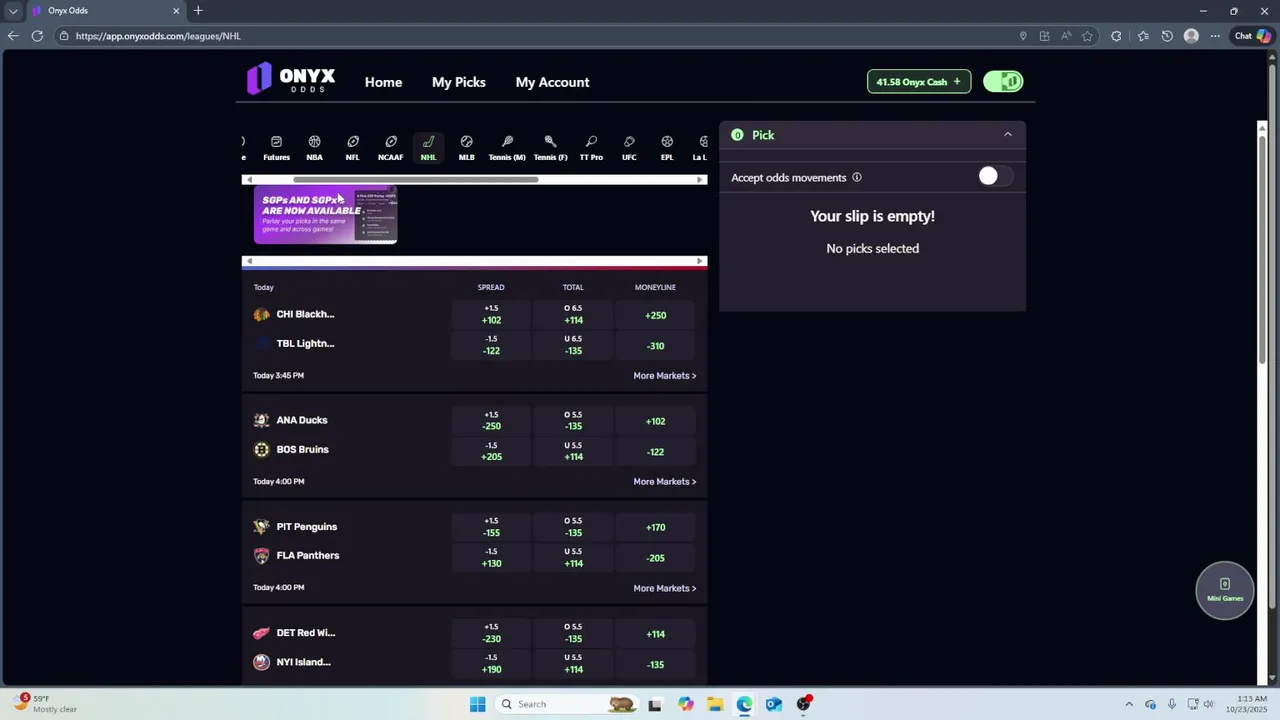1280x720 pixels.
Task: Expand More Markets for Blackhawks vs Lightning
Action: click(664, 376)
